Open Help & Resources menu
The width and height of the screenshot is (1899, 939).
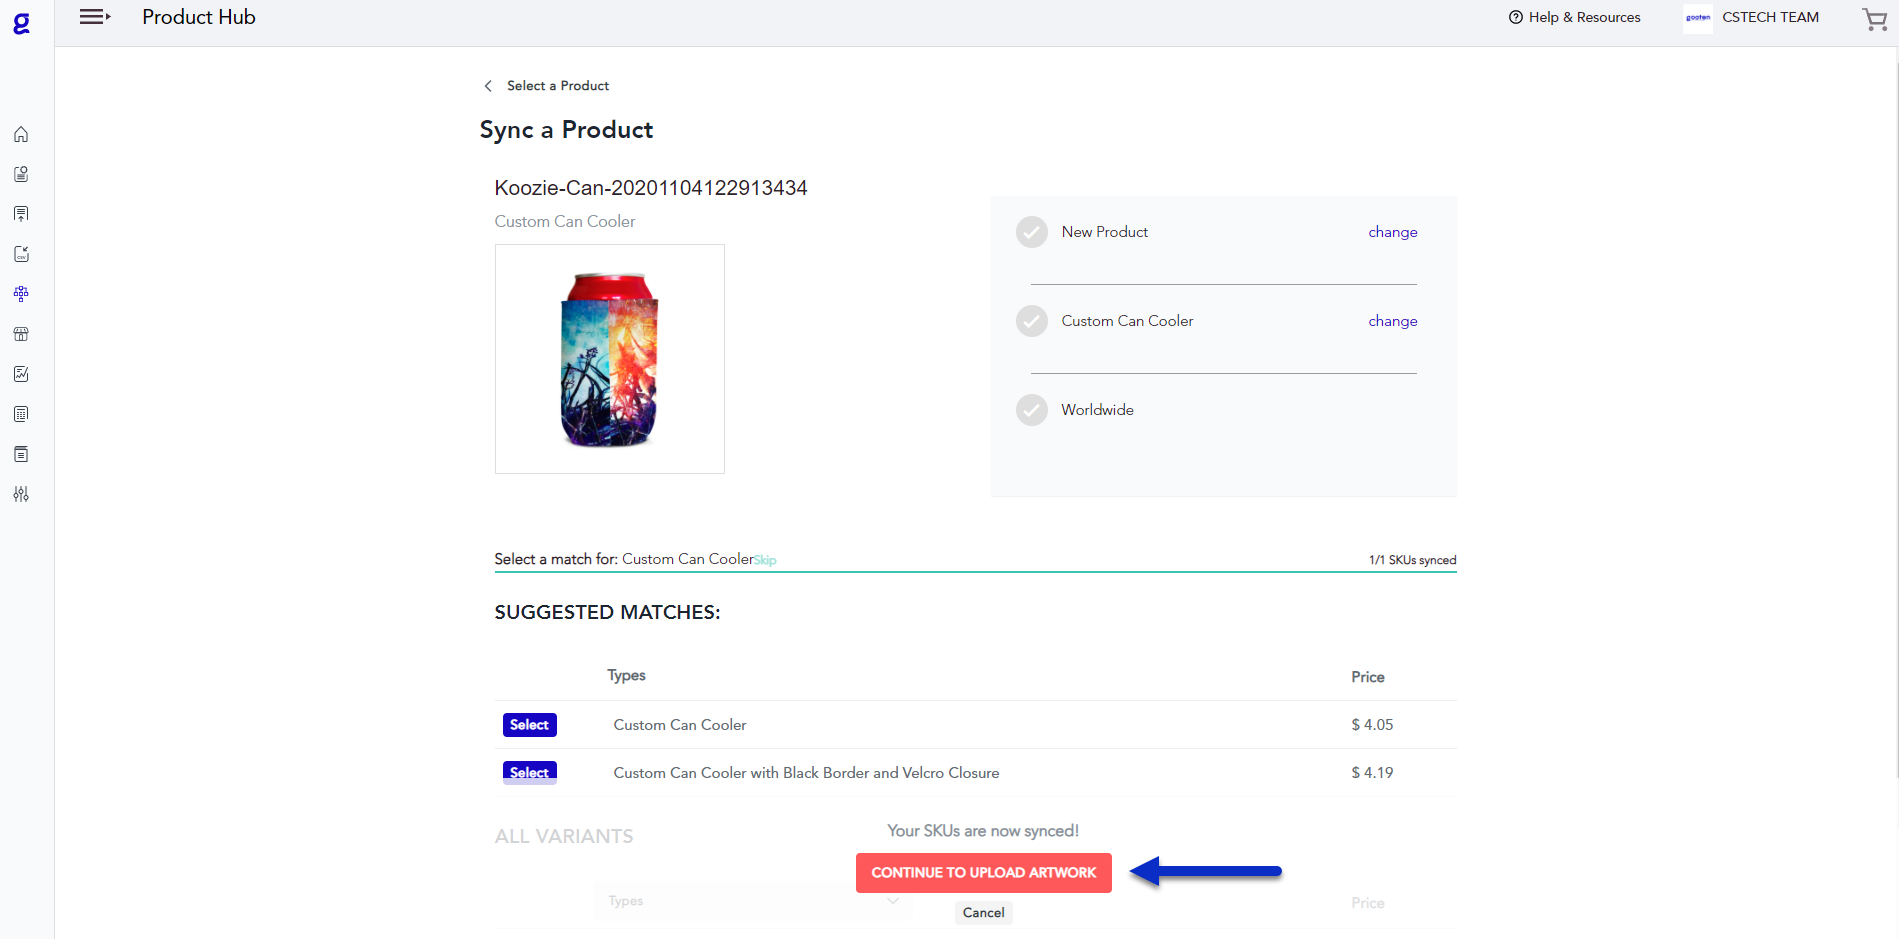point(1574,18)
